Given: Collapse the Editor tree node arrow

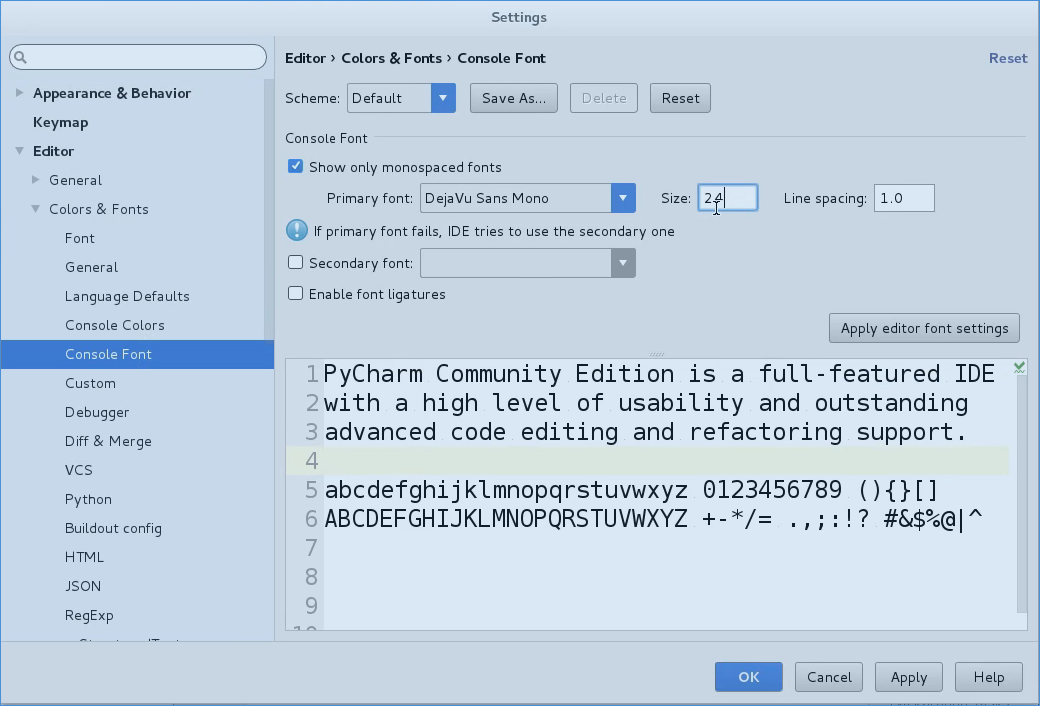Looking at the screenshot, I should pos(19,151).
